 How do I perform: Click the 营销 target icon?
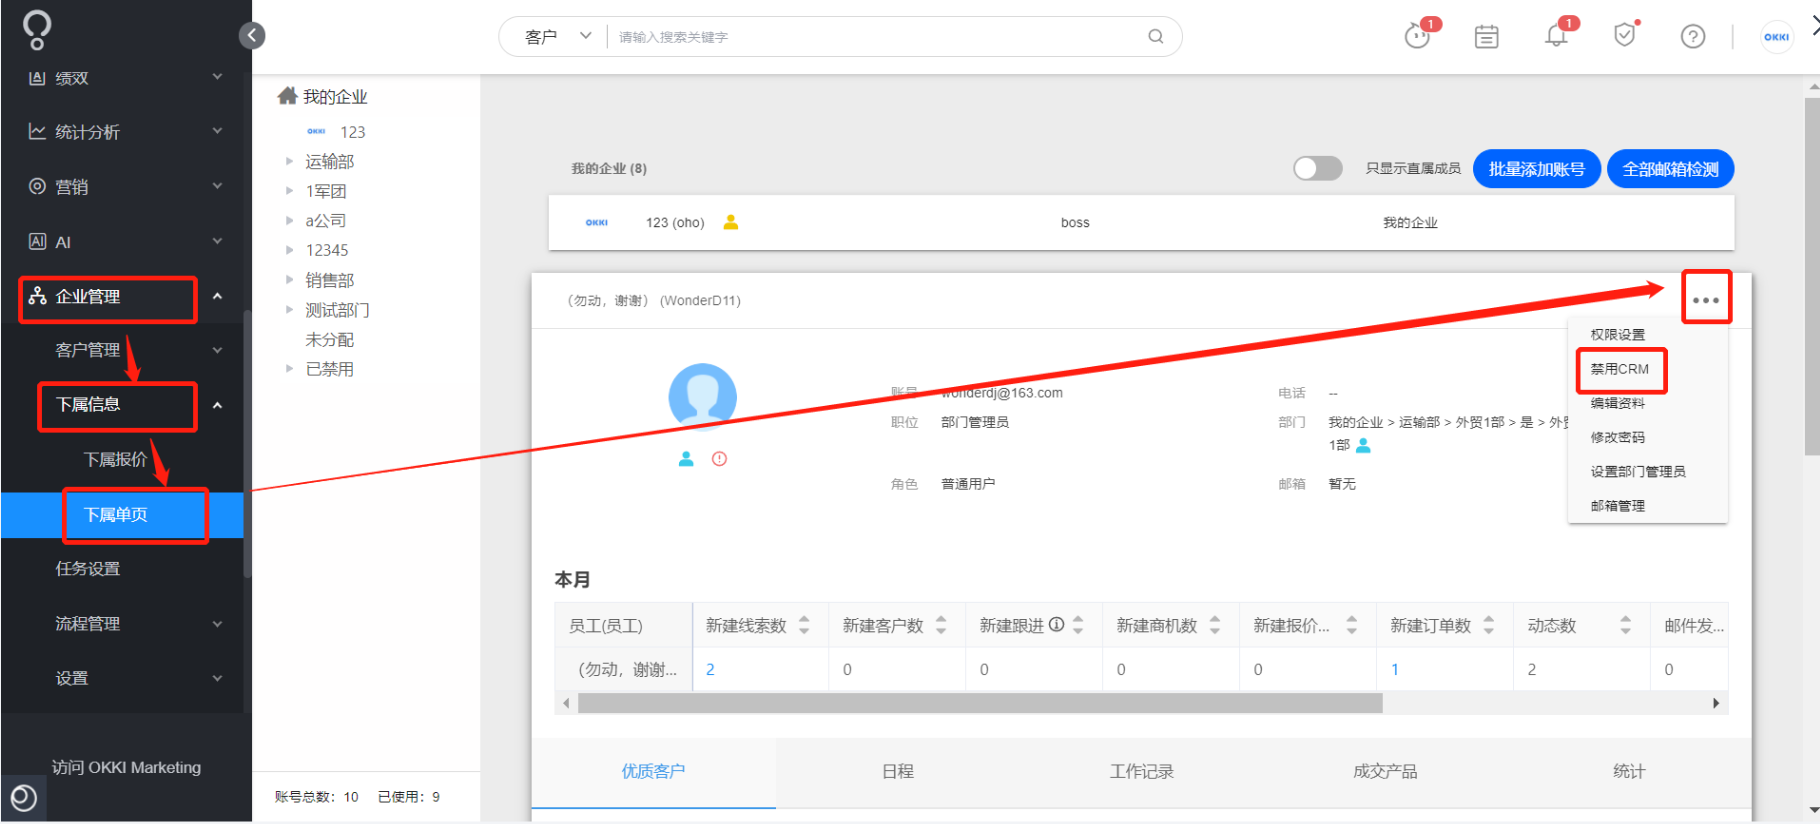point(37,186)
